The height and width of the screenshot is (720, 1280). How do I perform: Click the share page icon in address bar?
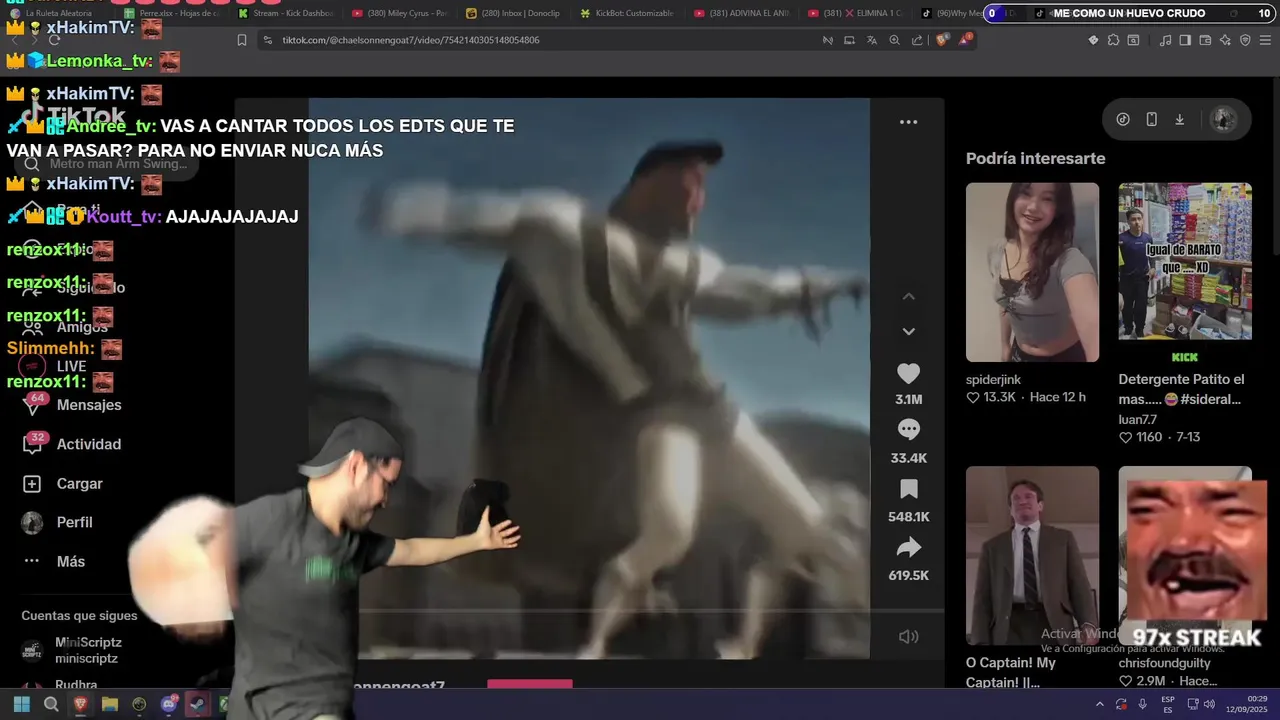click(917, 40)
